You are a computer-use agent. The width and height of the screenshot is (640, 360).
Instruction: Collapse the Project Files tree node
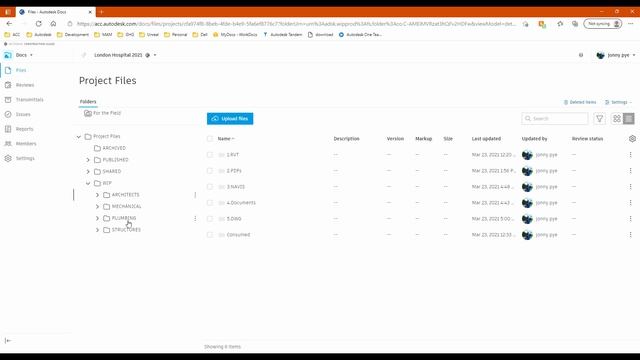click(x=79, y=137)
